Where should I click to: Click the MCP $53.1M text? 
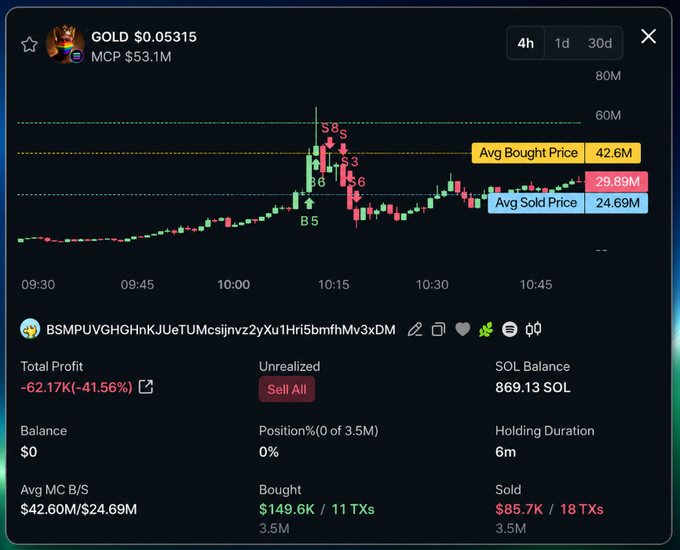pyautogui.click(x=131, y=56)
